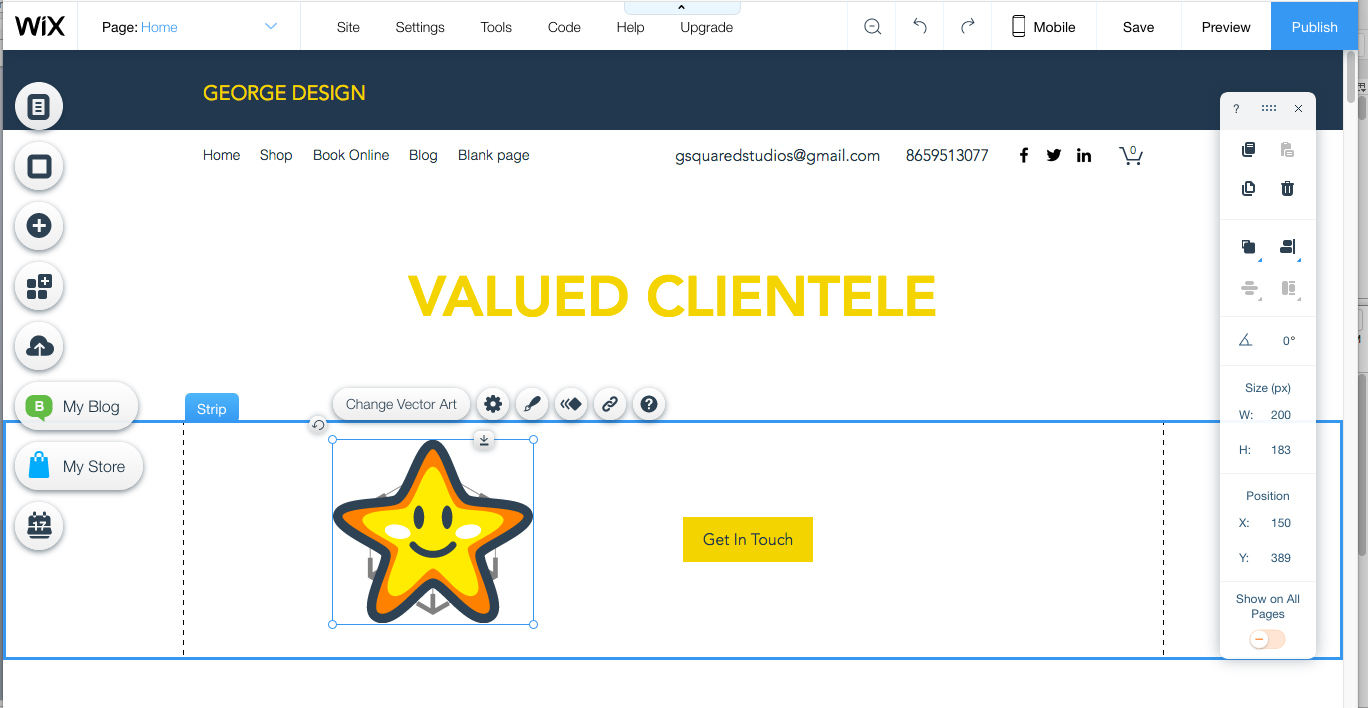
Task: Add an animation to the vector art
Action: pos(571,404)
